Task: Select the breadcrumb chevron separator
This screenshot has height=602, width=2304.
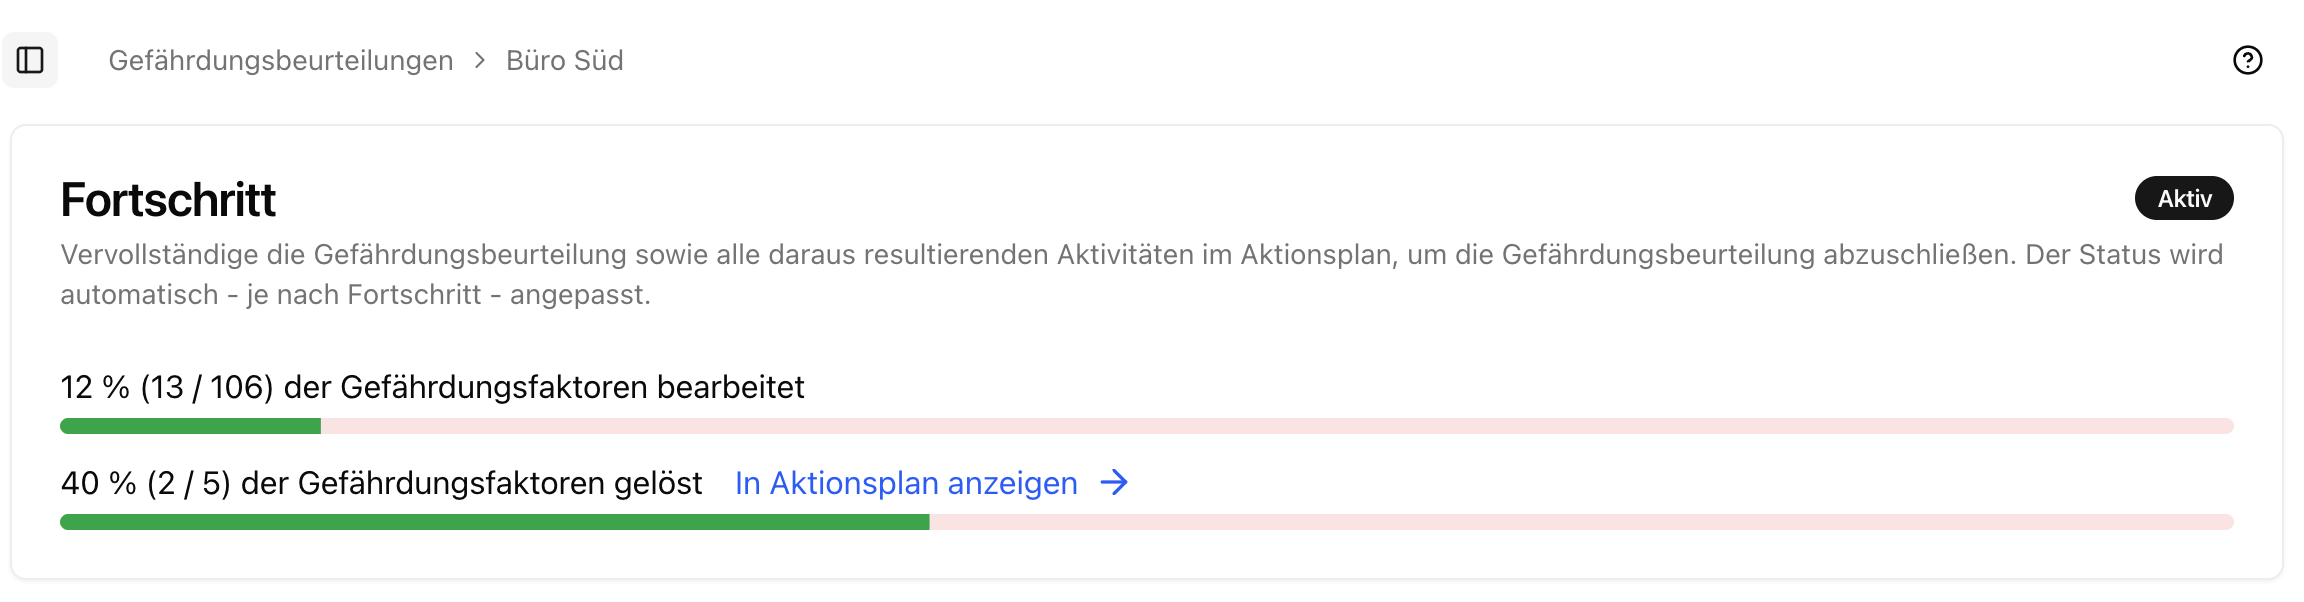Action: click(x=480, y=61)
